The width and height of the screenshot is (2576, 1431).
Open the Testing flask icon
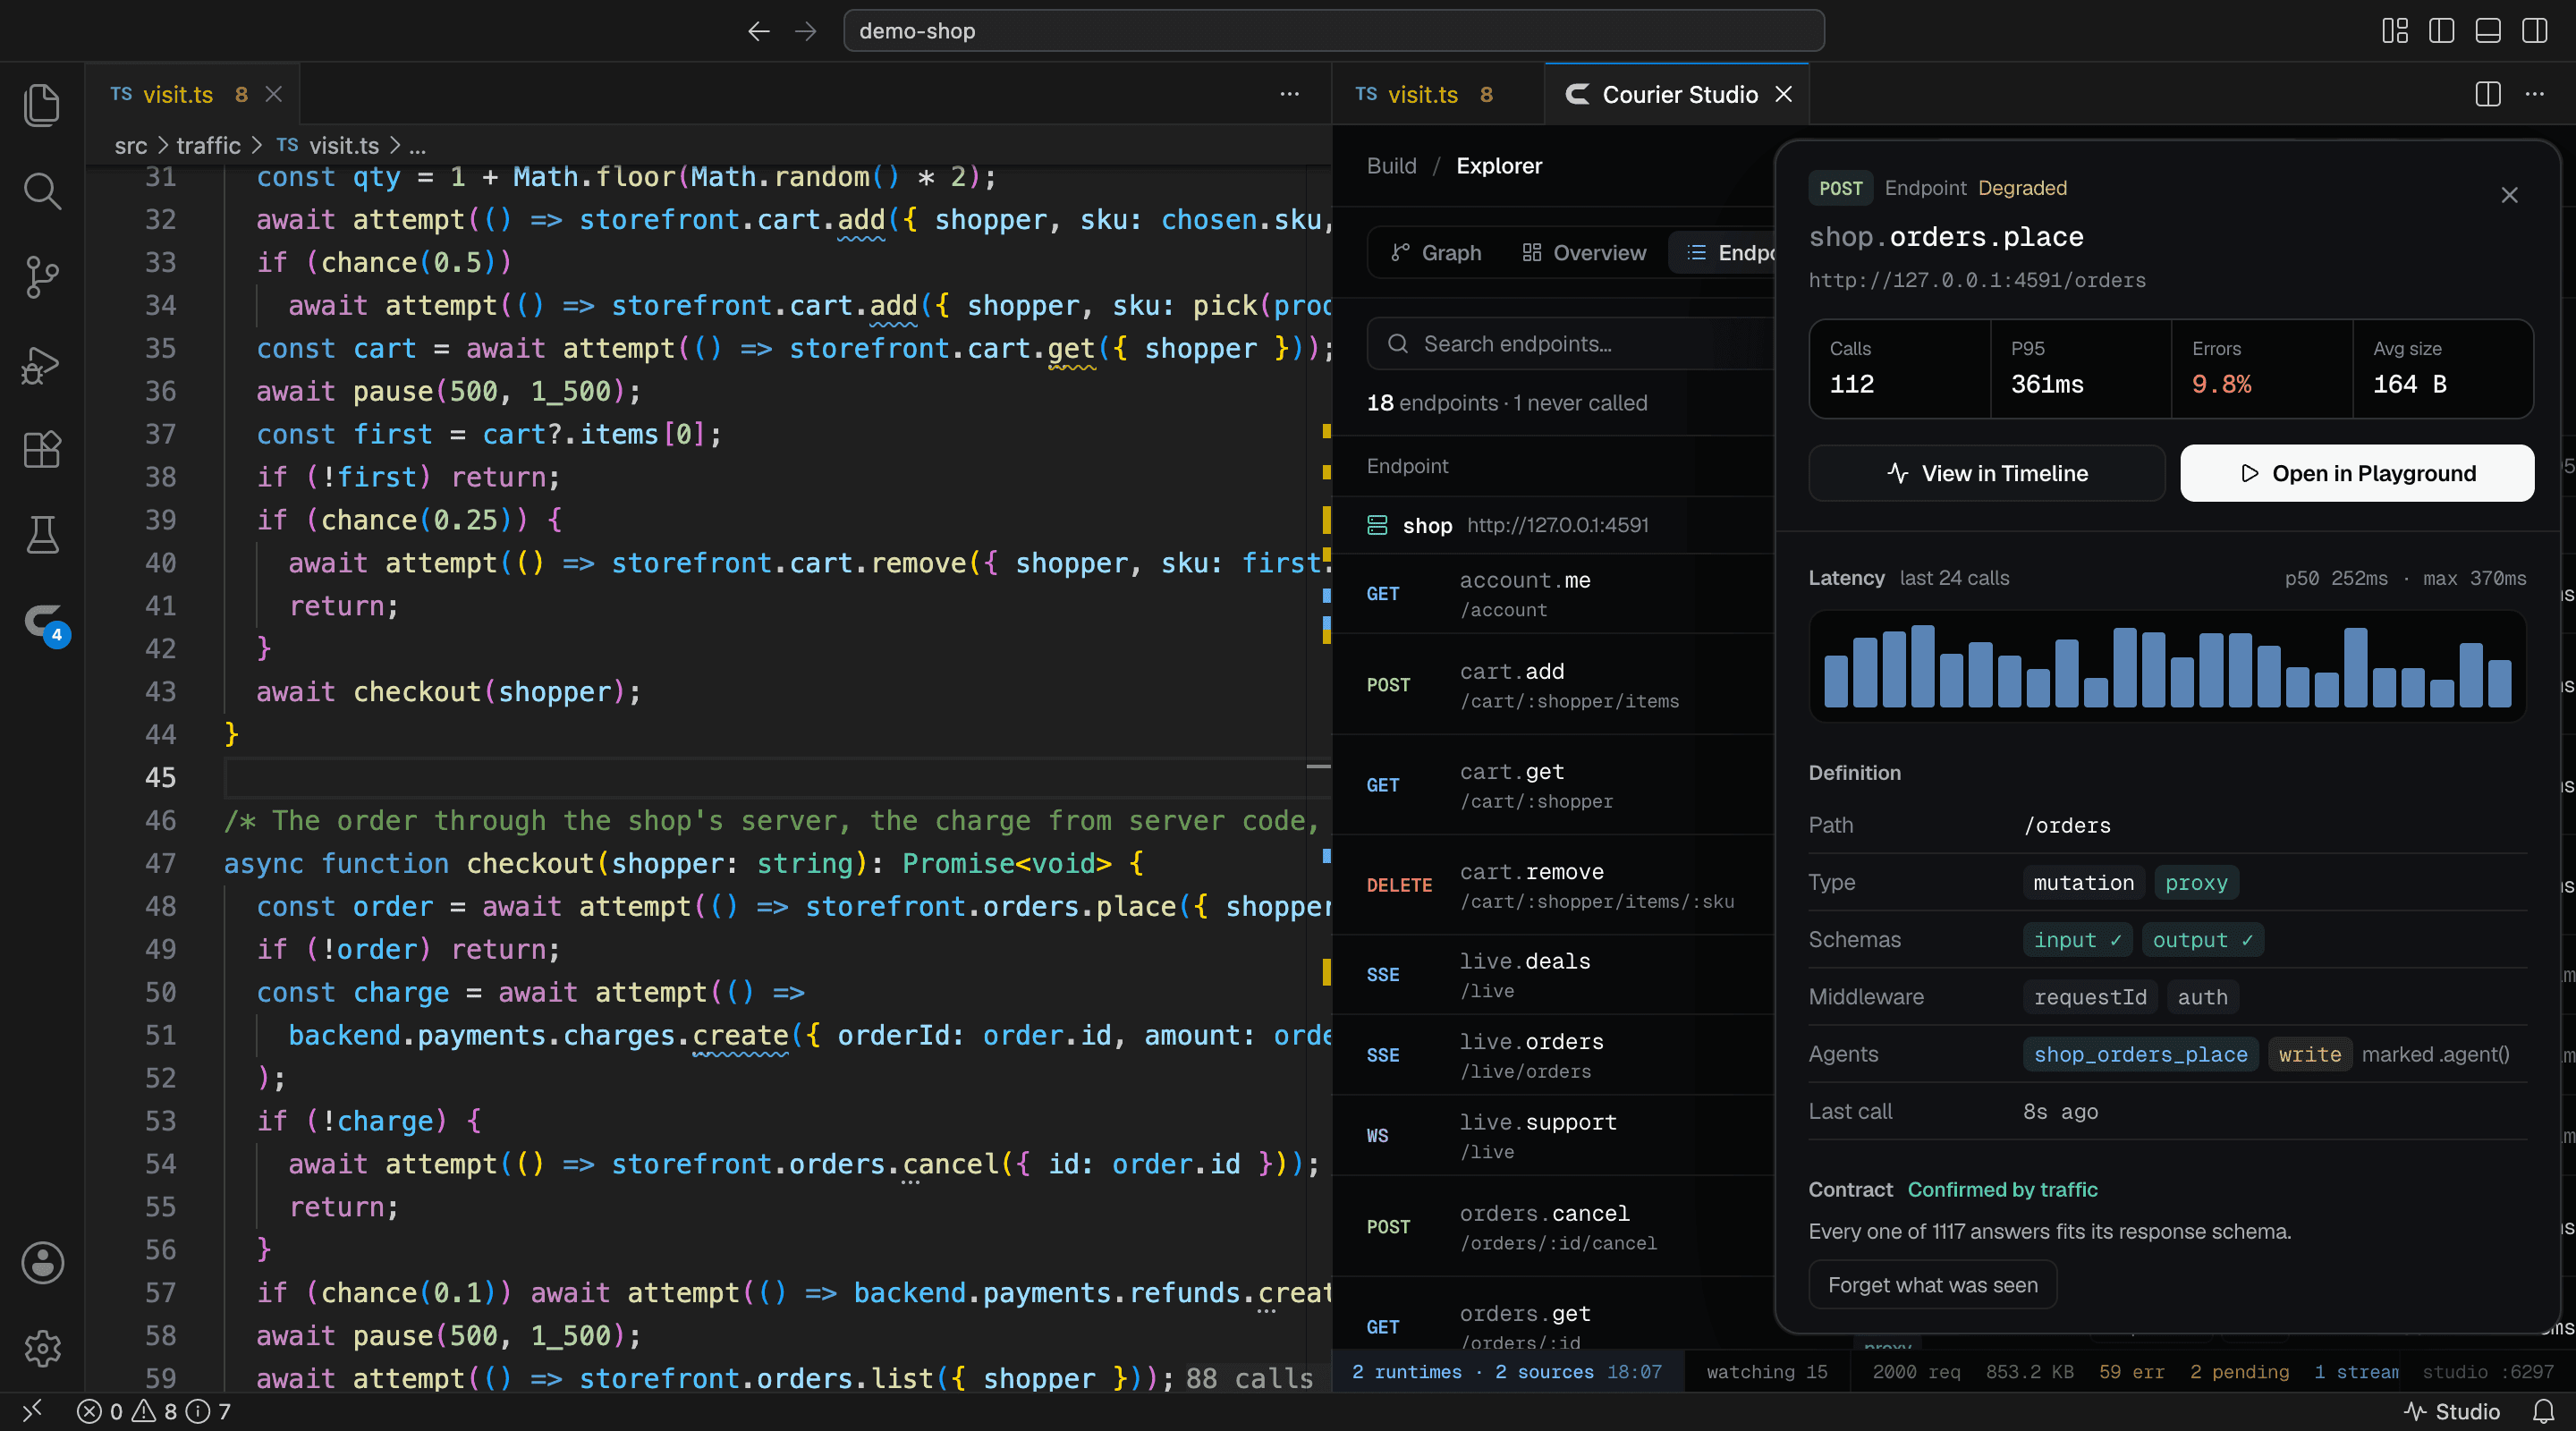[x=42, y=535]
